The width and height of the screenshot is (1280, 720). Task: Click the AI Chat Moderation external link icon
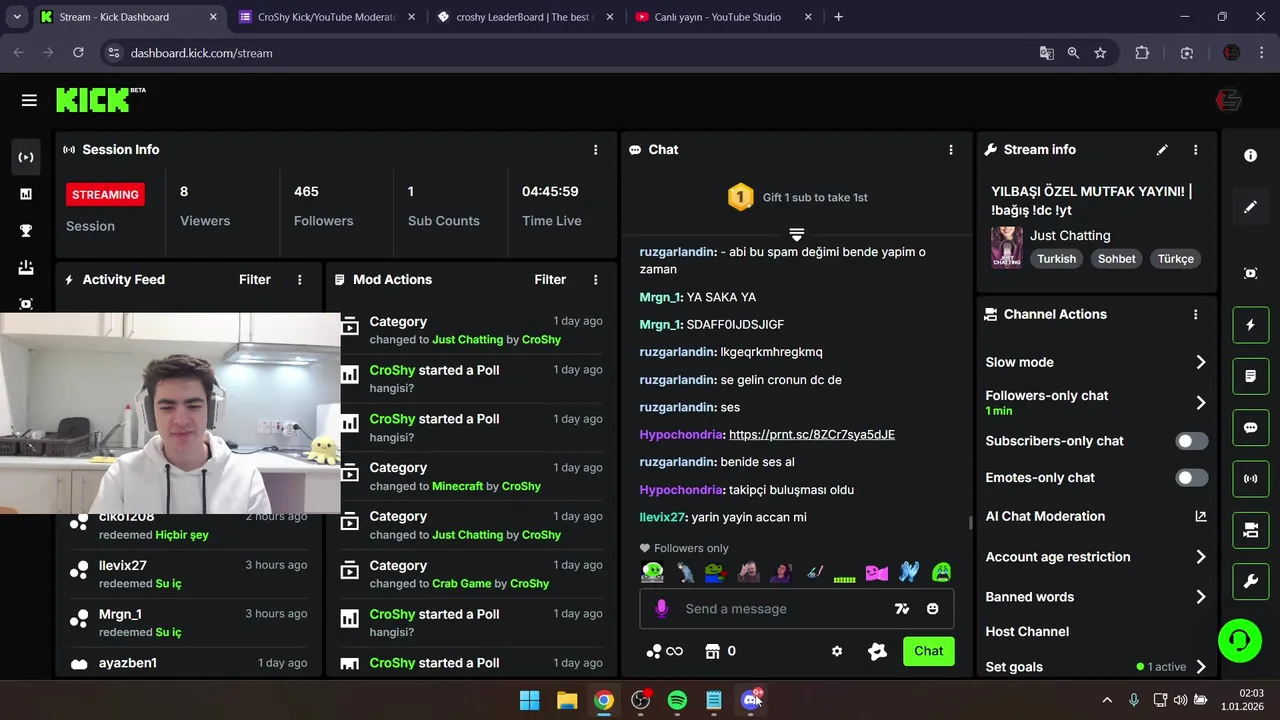[1201, 517]
